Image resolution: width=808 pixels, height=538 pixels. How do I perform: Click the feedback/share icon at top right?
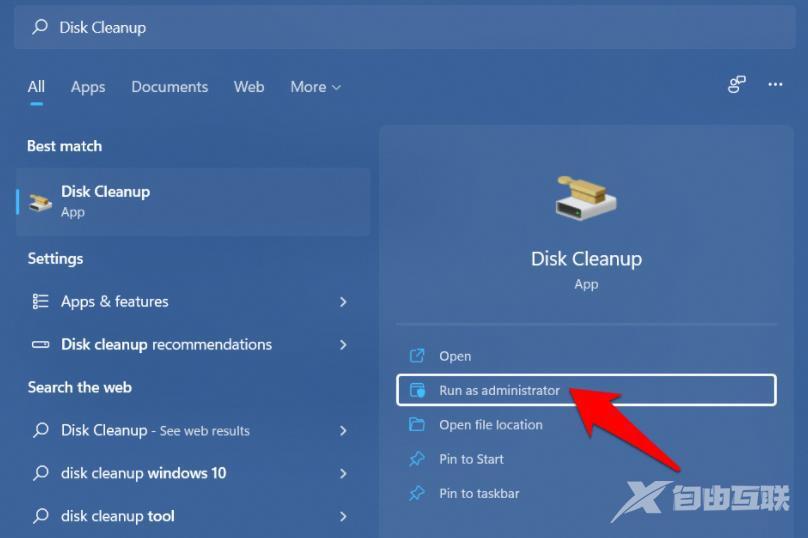[737, 84]
